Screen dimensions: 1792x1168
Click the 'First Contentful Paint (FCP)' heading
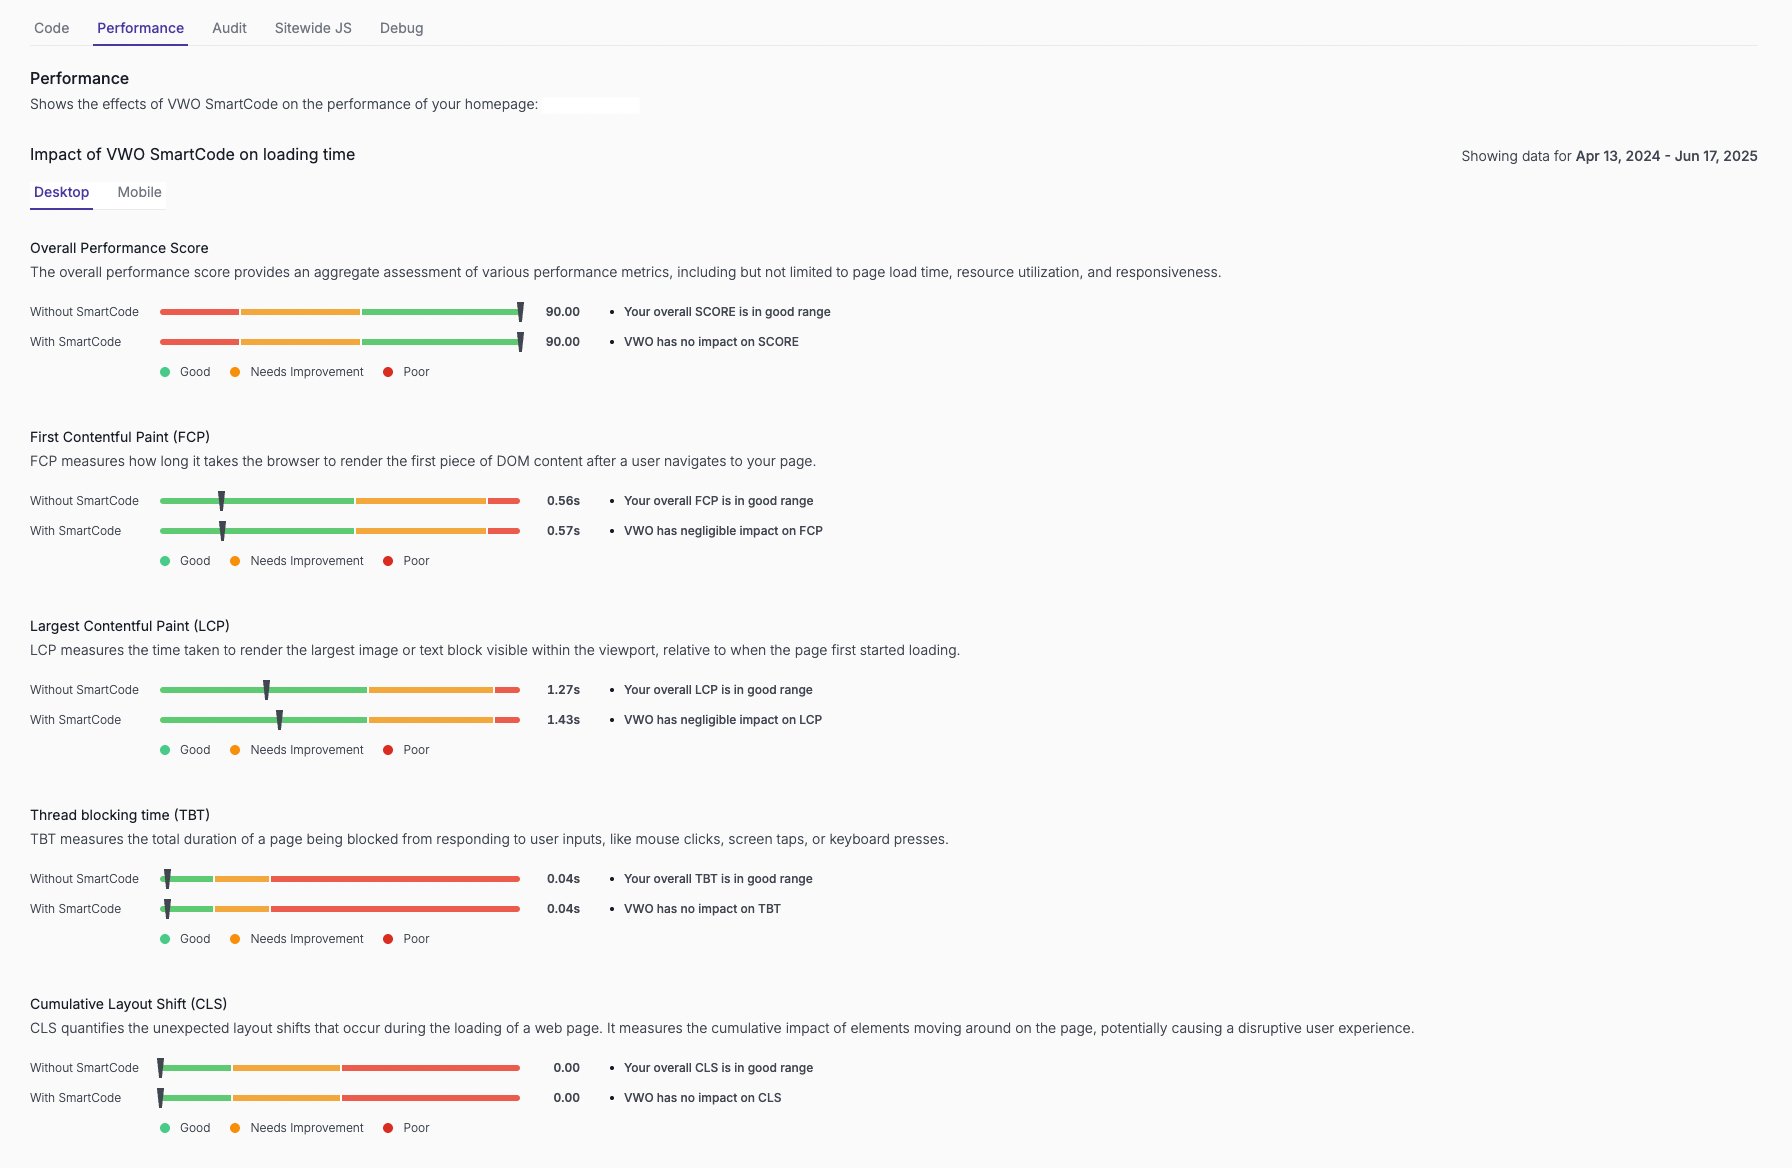click(x=120, y=437)
